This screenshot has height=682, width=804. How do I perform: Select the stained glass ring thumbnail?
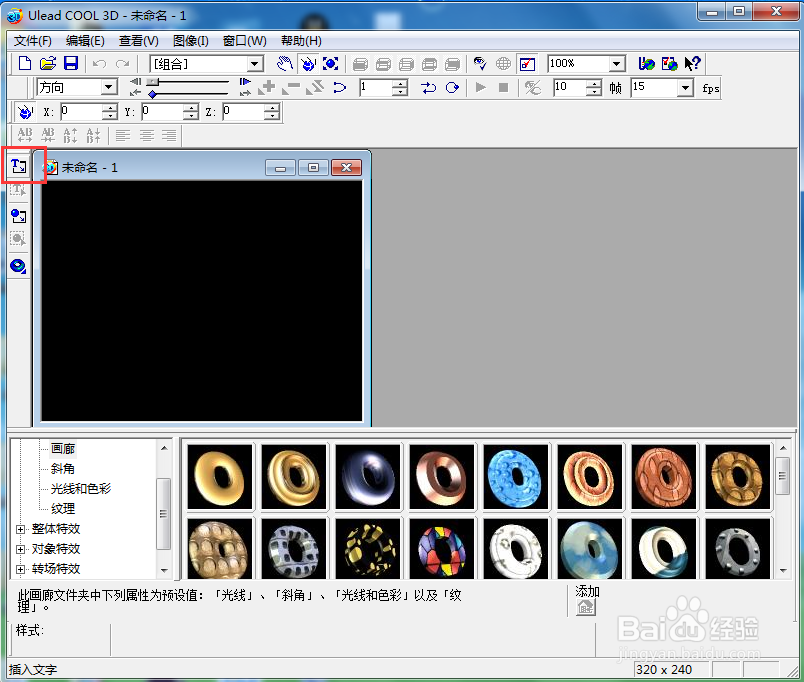click(441, 549)
